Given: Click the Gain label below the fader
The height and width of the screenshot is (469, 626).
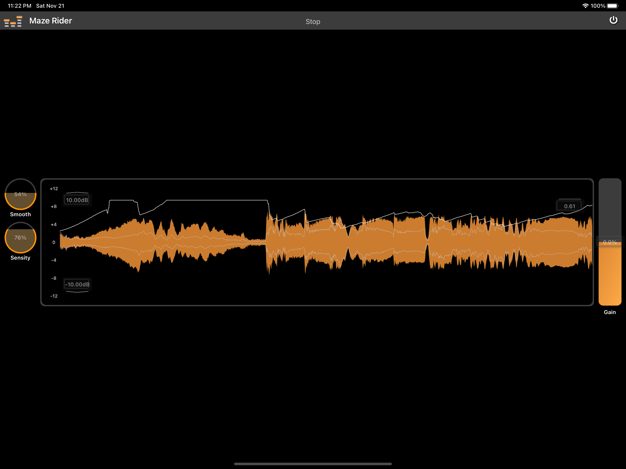Looking at the screenshot, I should tap(609, 312).
